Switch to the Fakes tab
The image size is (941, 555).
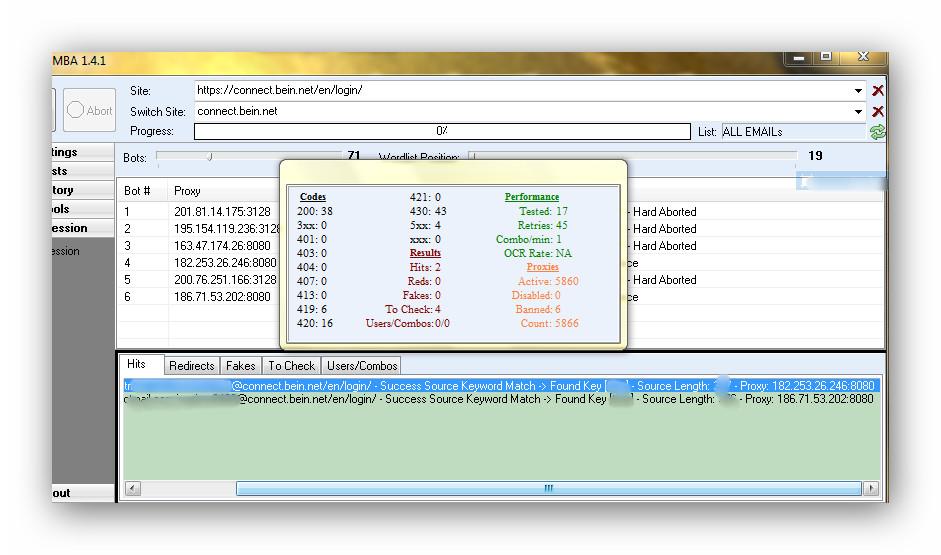[x=241, y=365]
